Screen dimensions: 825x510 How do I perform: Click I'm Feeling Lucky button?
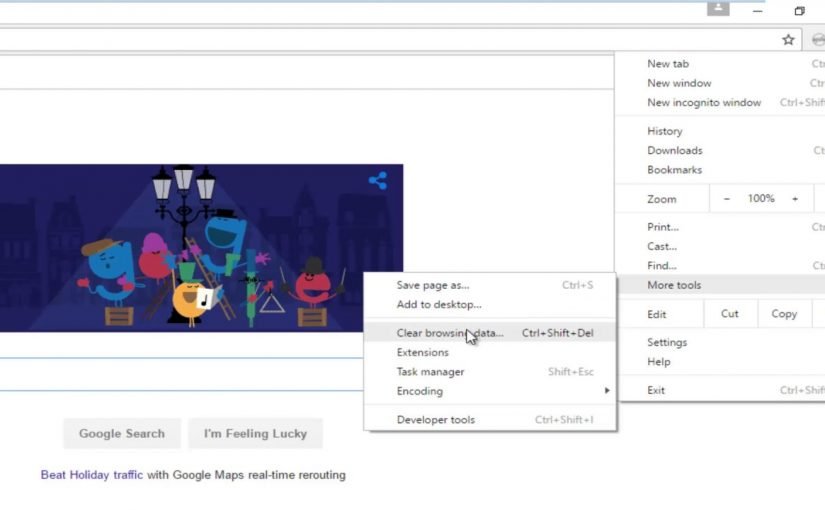255,434
